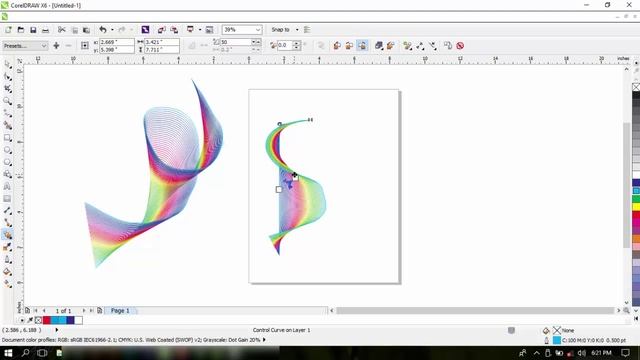Select the Rectangle tool

tap(7, 138)
